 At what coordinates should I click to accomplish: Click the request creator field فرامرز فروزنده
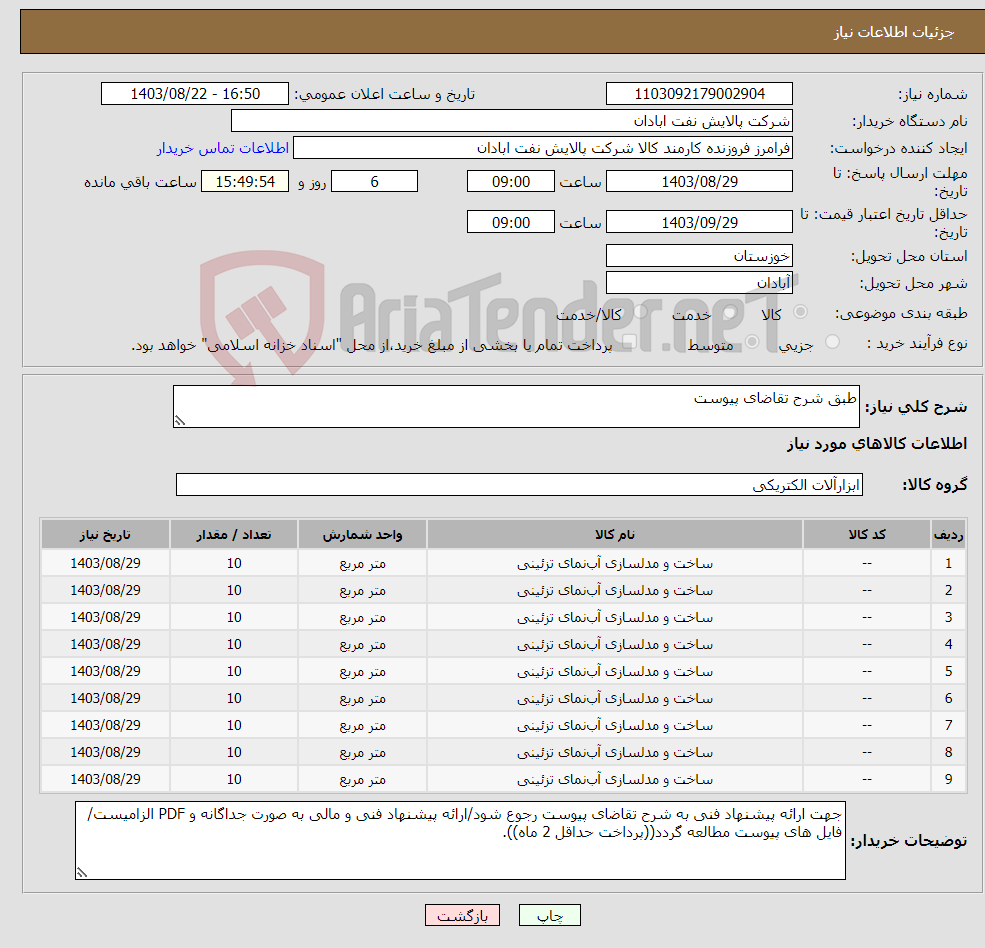pyautogui.click(x=543, y=148)
